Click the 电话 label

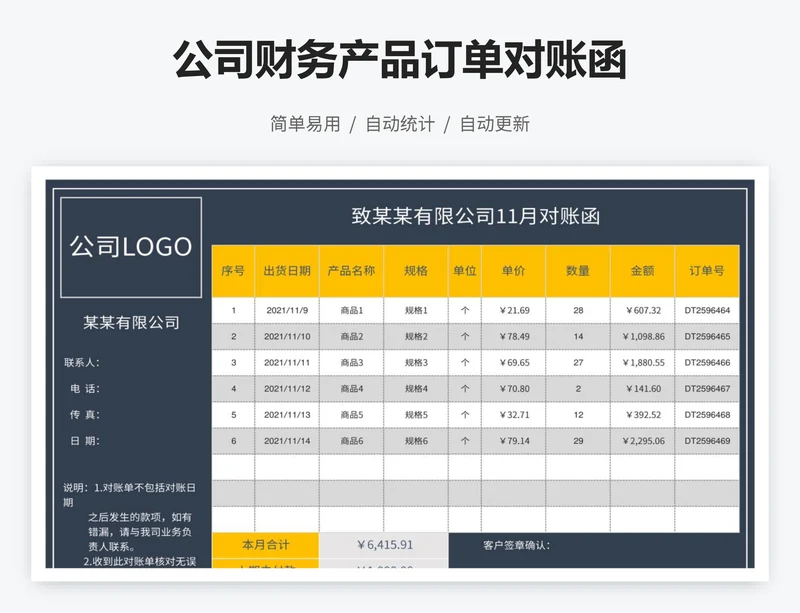[x=85, y=388]
